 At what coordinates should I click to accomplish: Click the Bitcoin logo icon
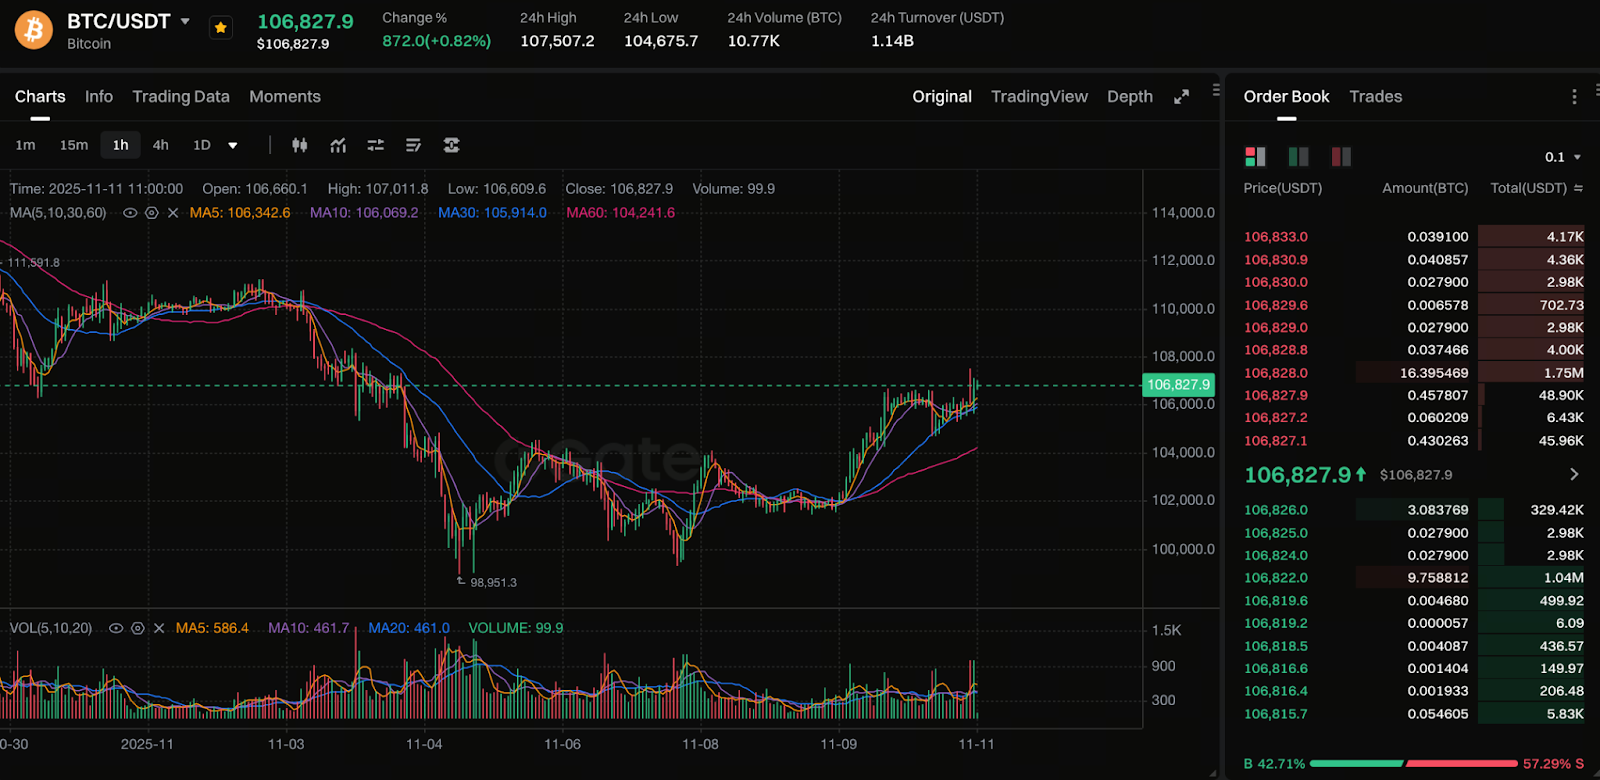(x=34, y=30)
